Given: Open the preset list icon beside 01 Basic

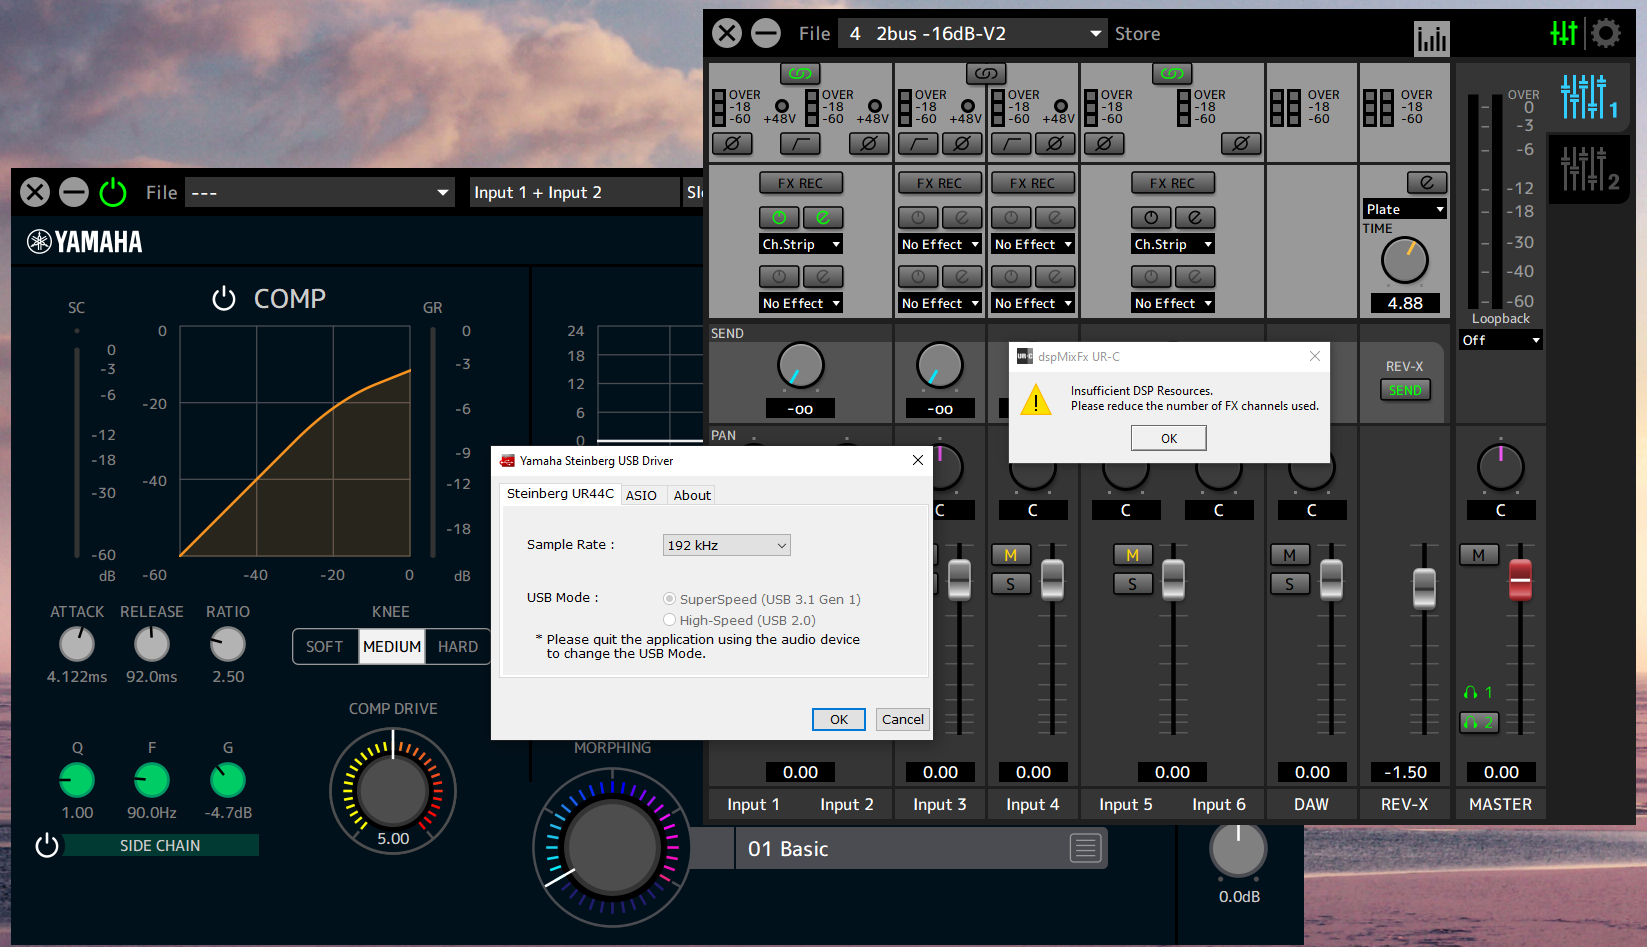Looking at the screenshot, I should pyautogui.click(x=1086, y=848).
